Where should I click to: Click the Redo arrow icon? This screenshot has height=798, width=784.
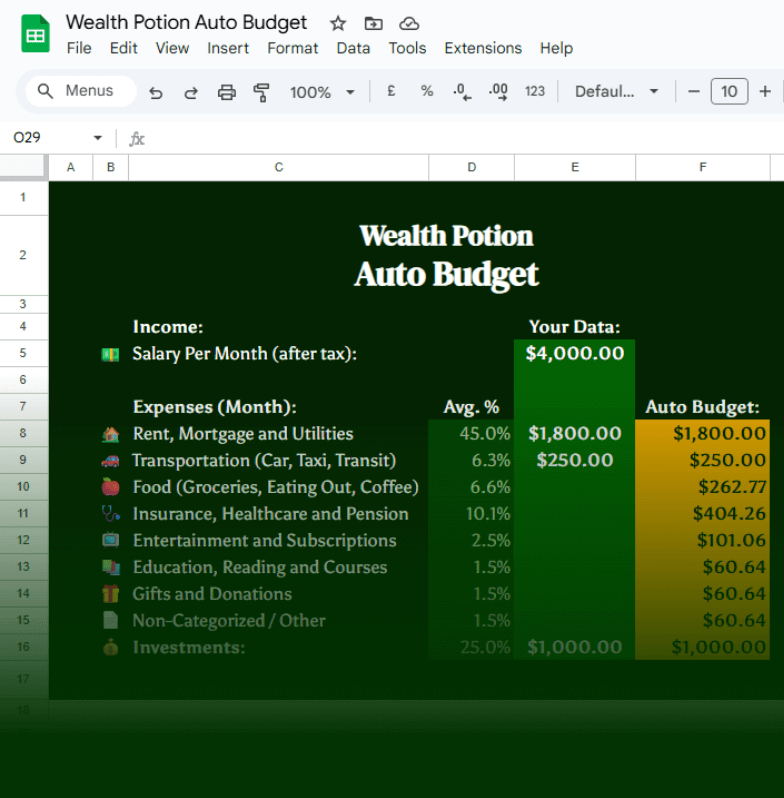(191, 92)
